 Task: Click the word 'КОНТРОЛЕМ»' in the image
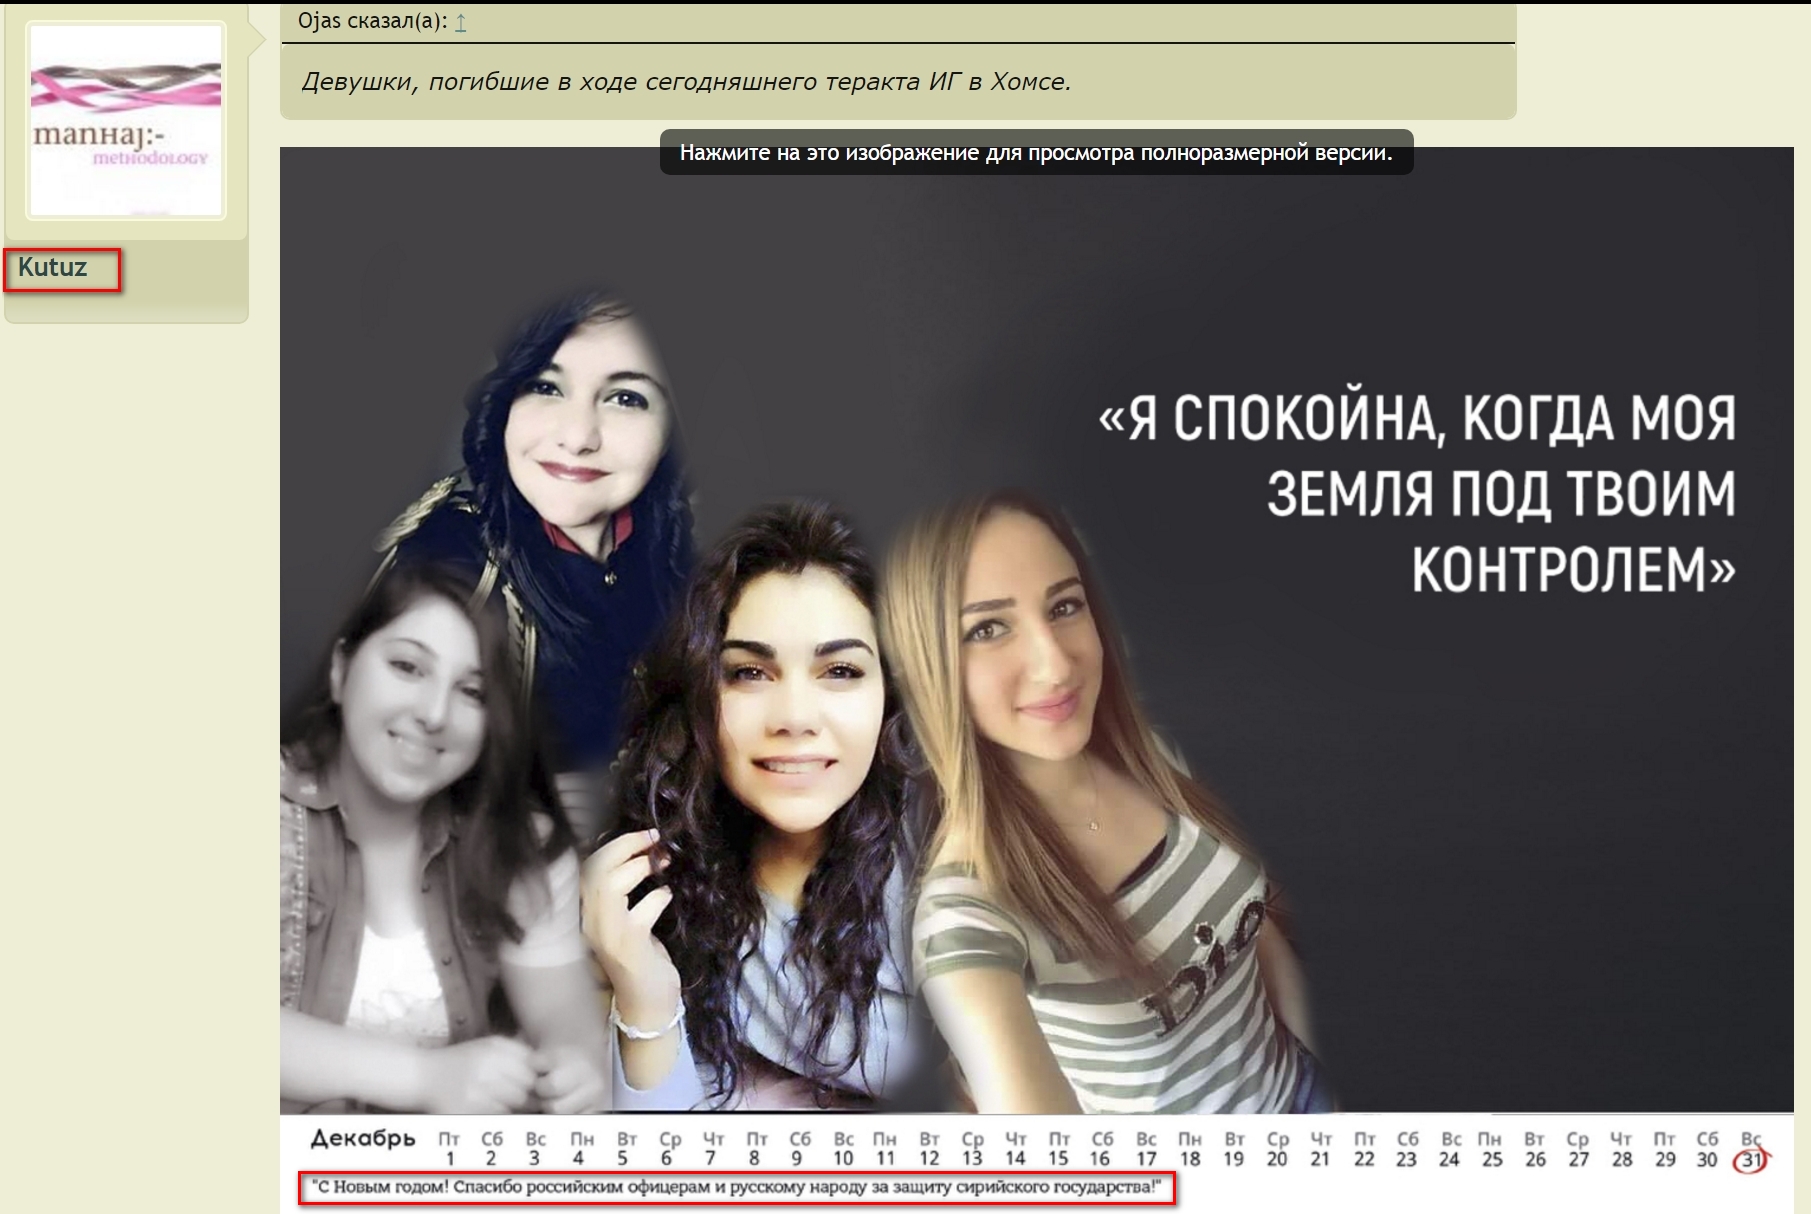pyautogui.click(x=1573, y=570)
